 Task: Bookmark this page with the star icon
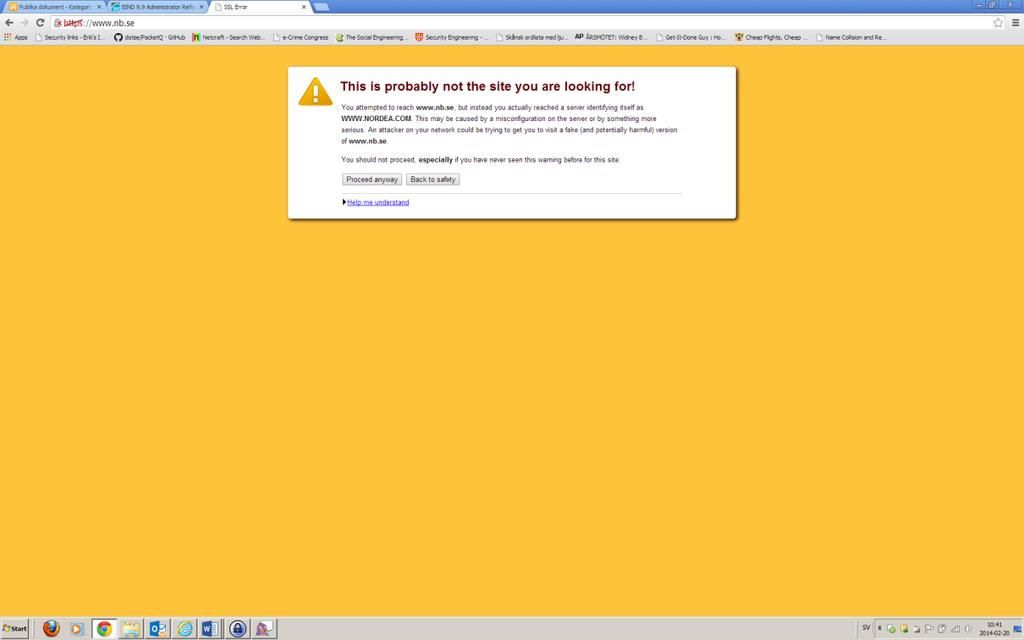(998, 23)
